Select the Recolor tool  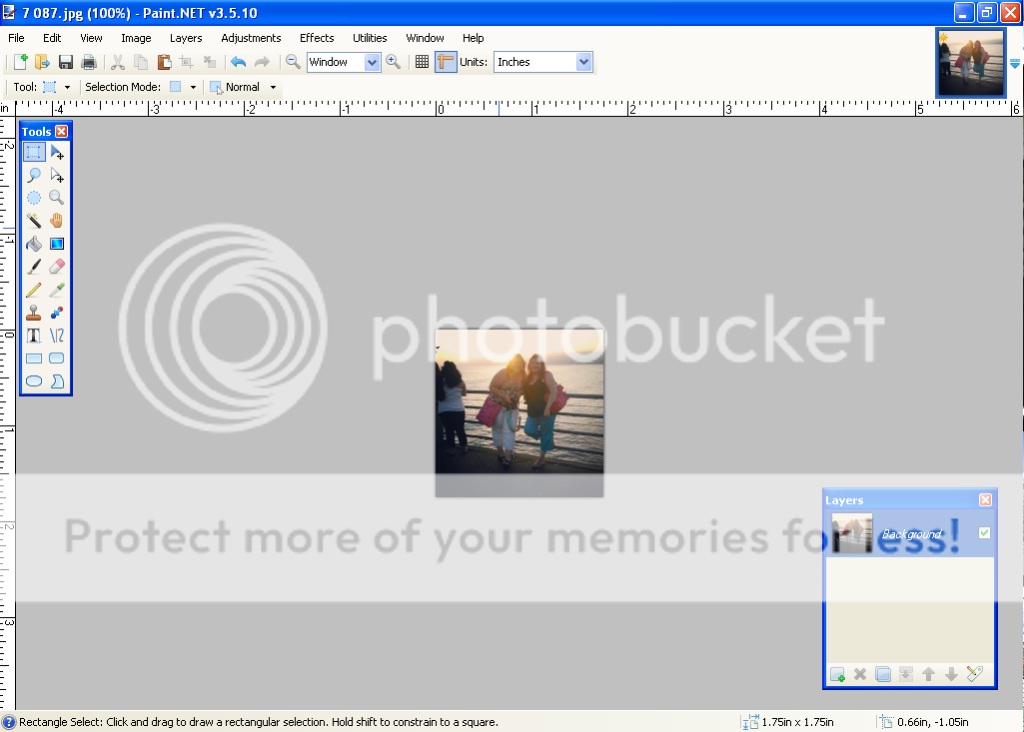(x=57, y=313)
